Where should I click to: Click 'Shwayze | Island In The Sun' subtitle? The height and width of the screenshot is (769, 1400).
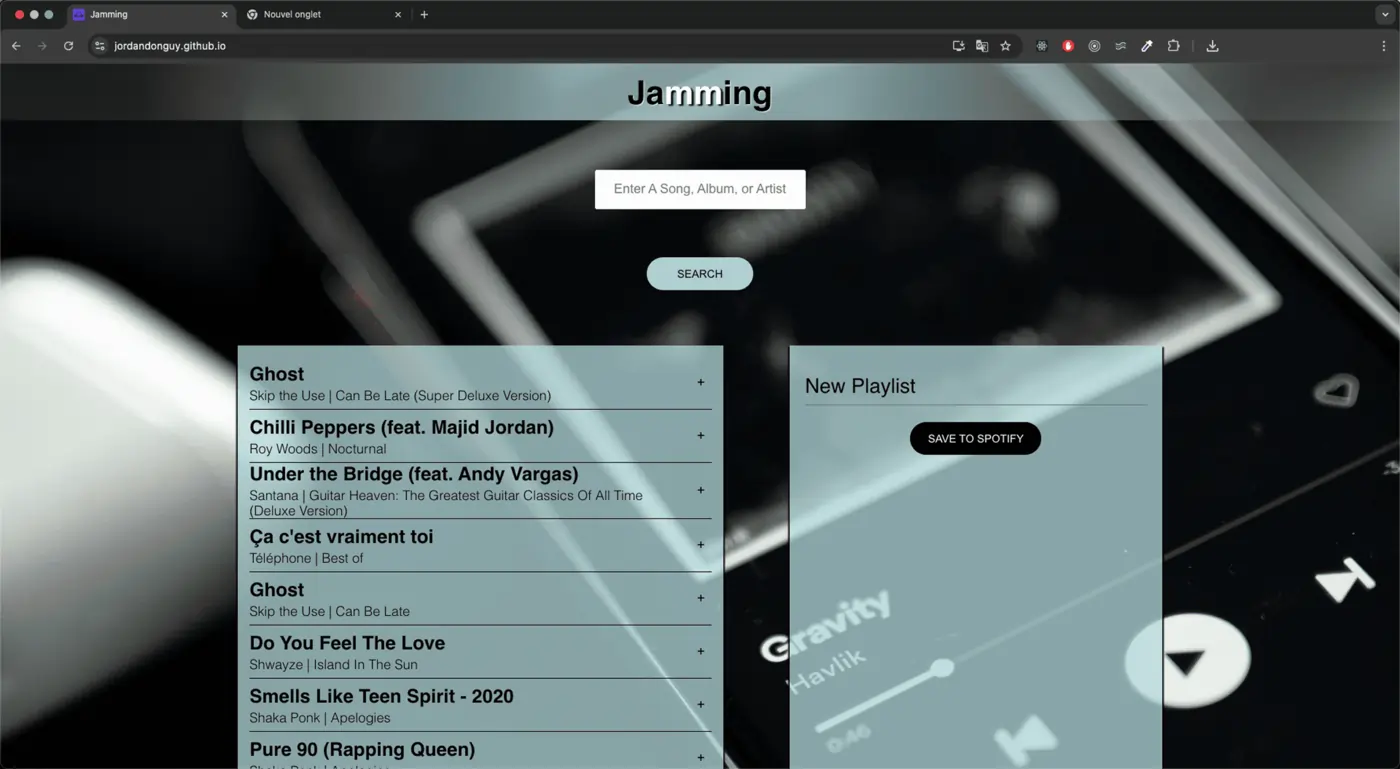pyautogui.click(x=333, y=665)
